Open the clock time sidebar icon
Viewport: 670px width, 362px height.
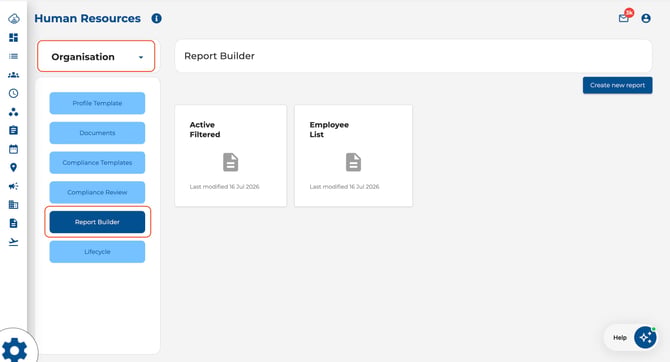pos(14,93)
